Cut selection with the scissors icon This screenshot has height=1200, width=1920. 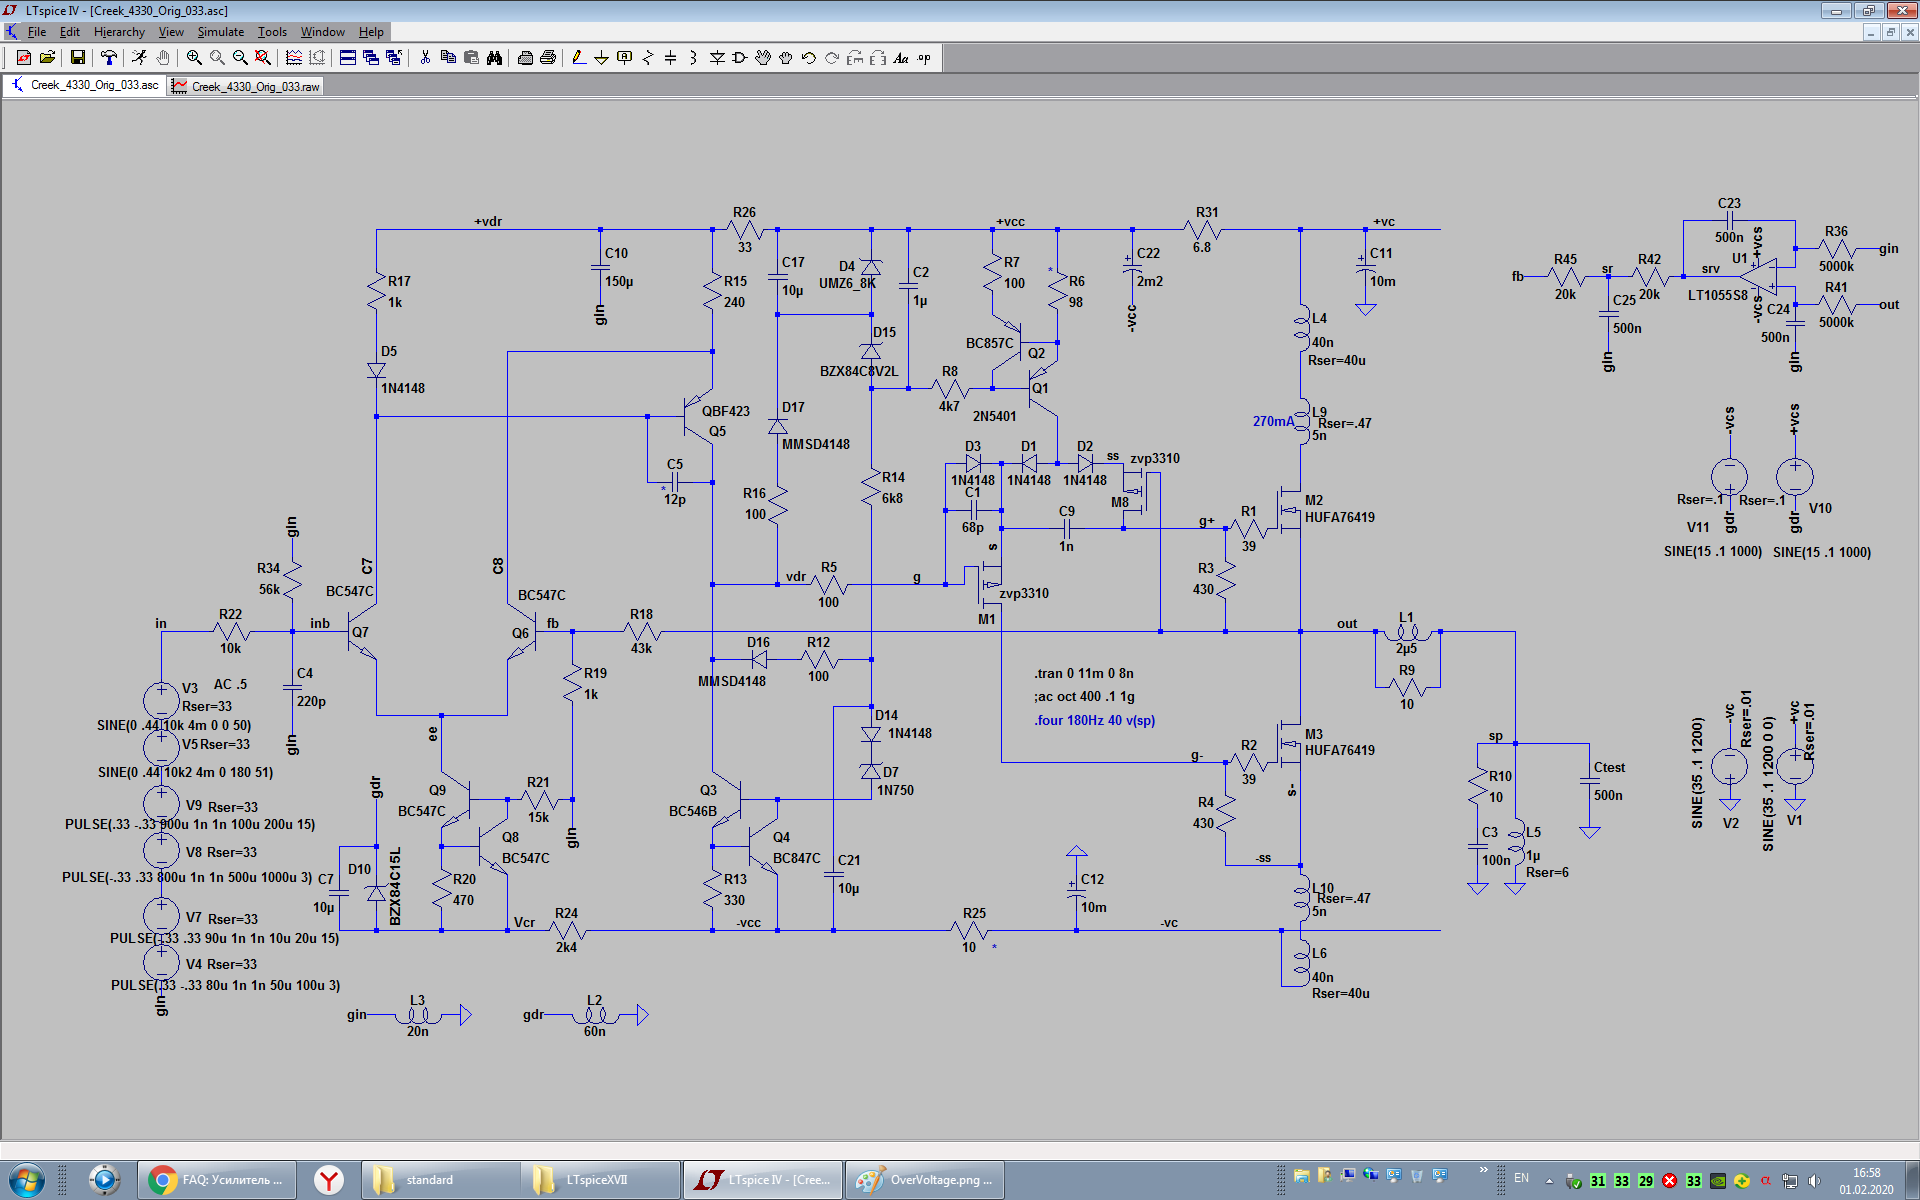[425, 58]
